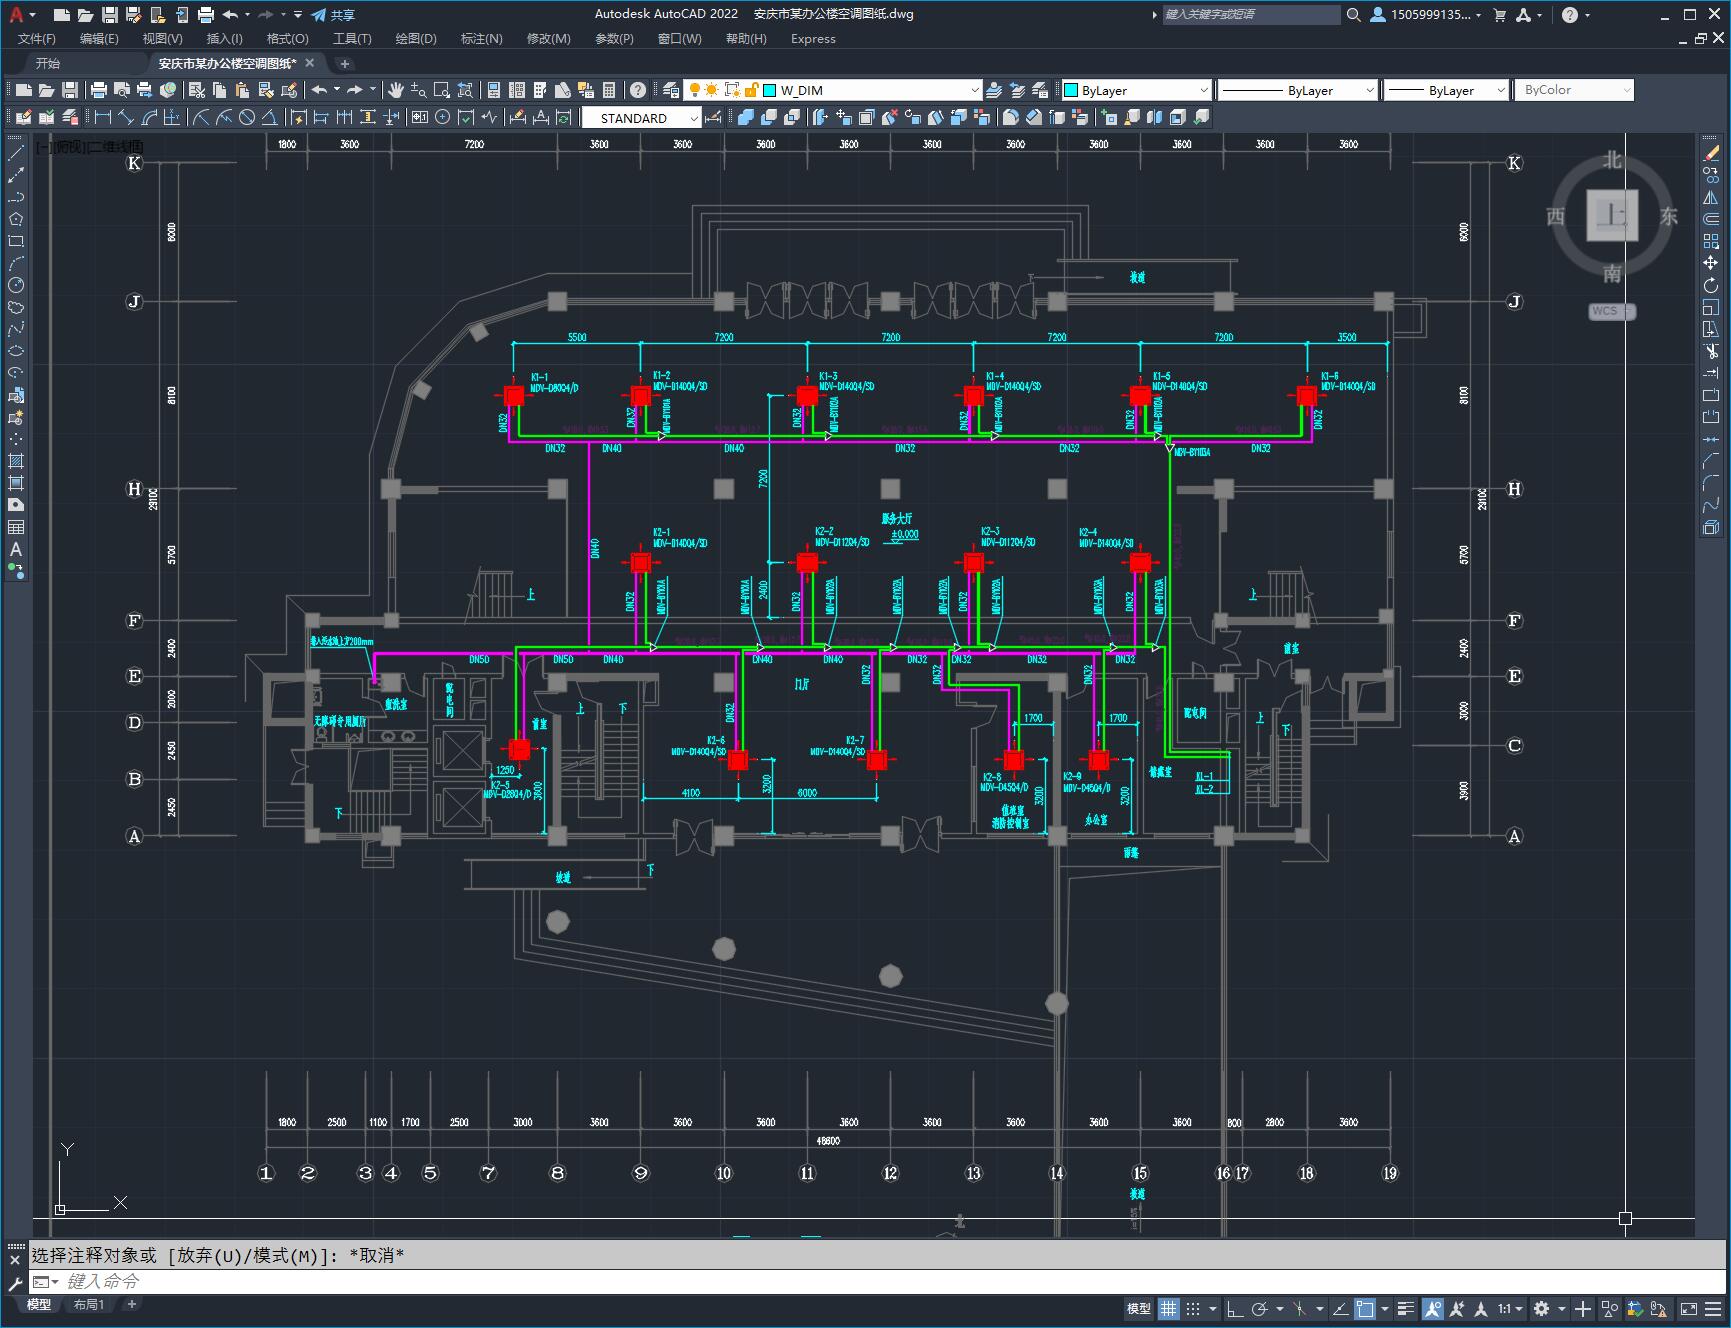Click the Plot Preview icon

click(x=122, y=90)
